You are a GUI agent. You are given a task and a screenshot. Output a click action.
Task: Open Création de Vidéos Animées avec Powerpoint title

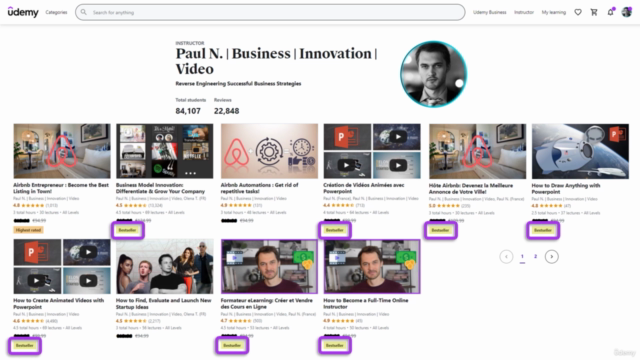[364, 188]
